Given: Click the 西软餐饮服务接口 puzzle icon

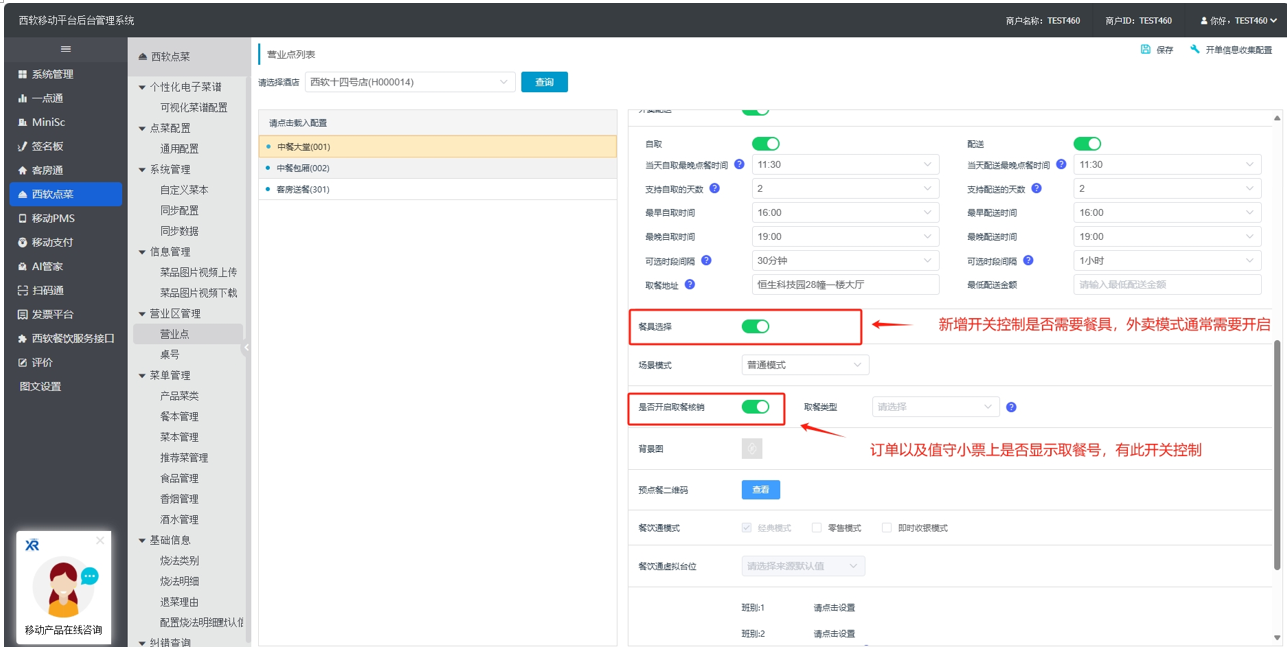Looking at the screenshot, I should click(23, 338).
